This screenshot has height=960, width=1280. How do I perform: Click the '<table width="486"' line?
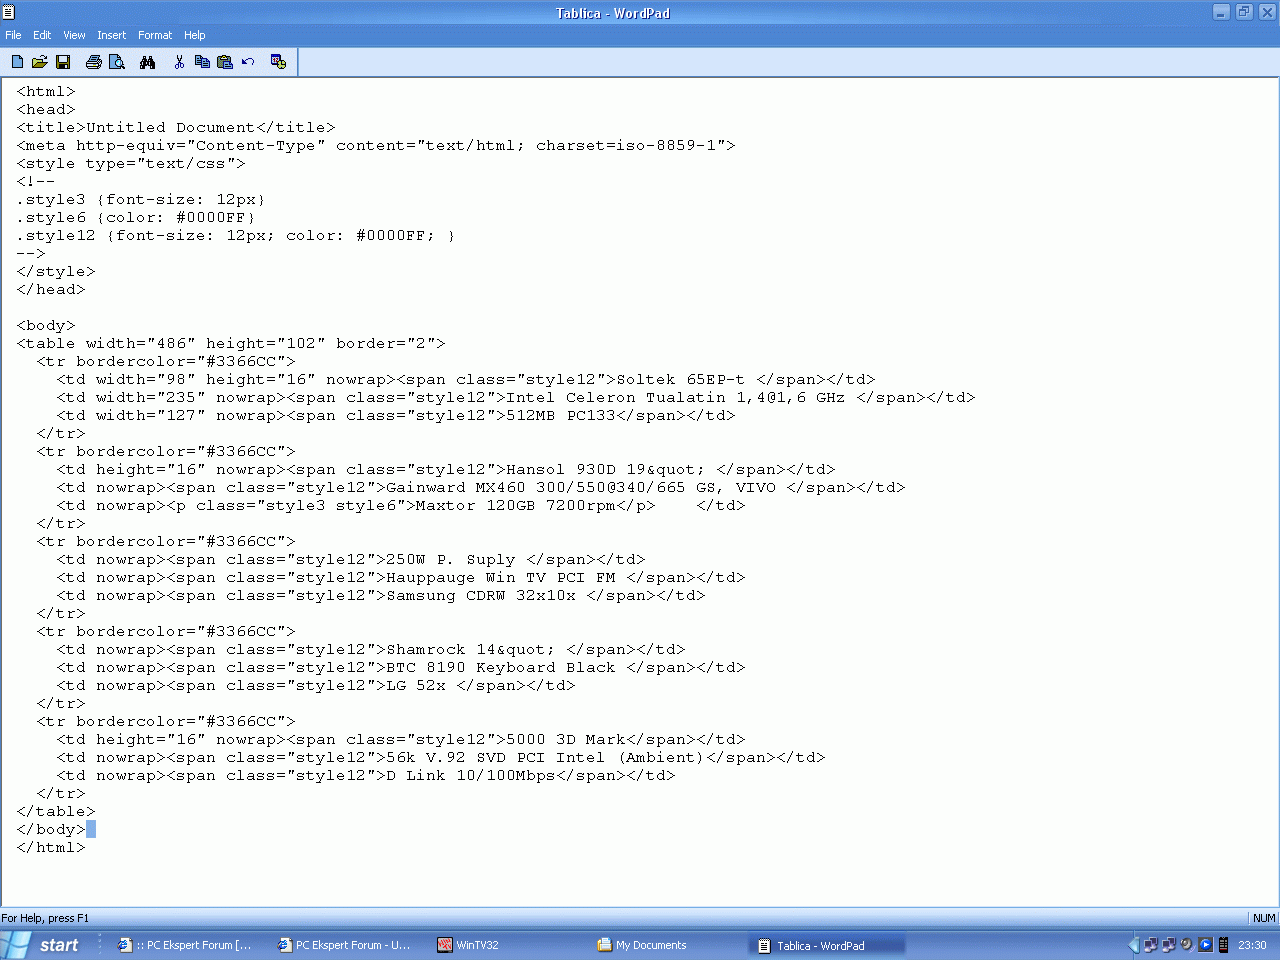pos(231,344)
